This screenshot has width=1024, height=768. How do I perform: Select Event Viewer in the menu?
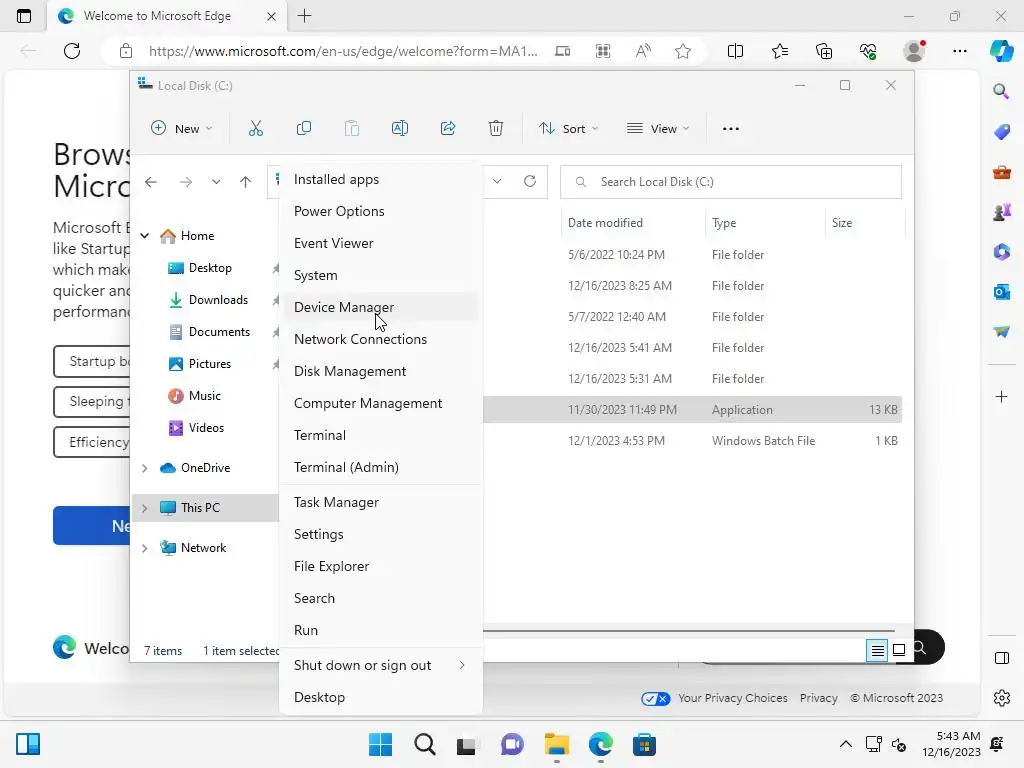pos(381,244)
